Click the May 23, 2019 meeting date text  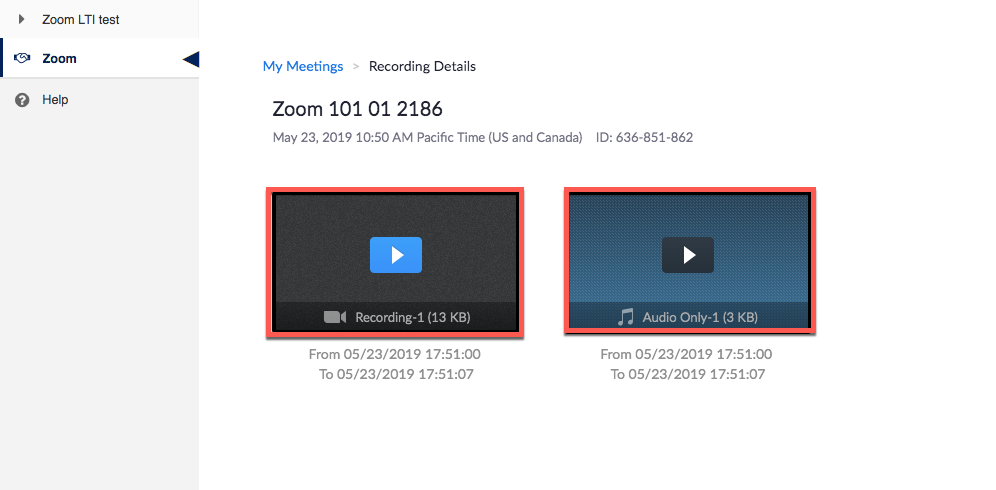427,138
